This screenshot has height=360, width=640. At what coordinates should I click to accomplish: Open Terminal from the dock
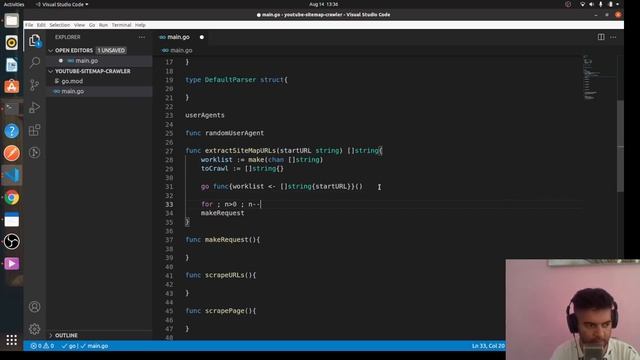[11, 109]
